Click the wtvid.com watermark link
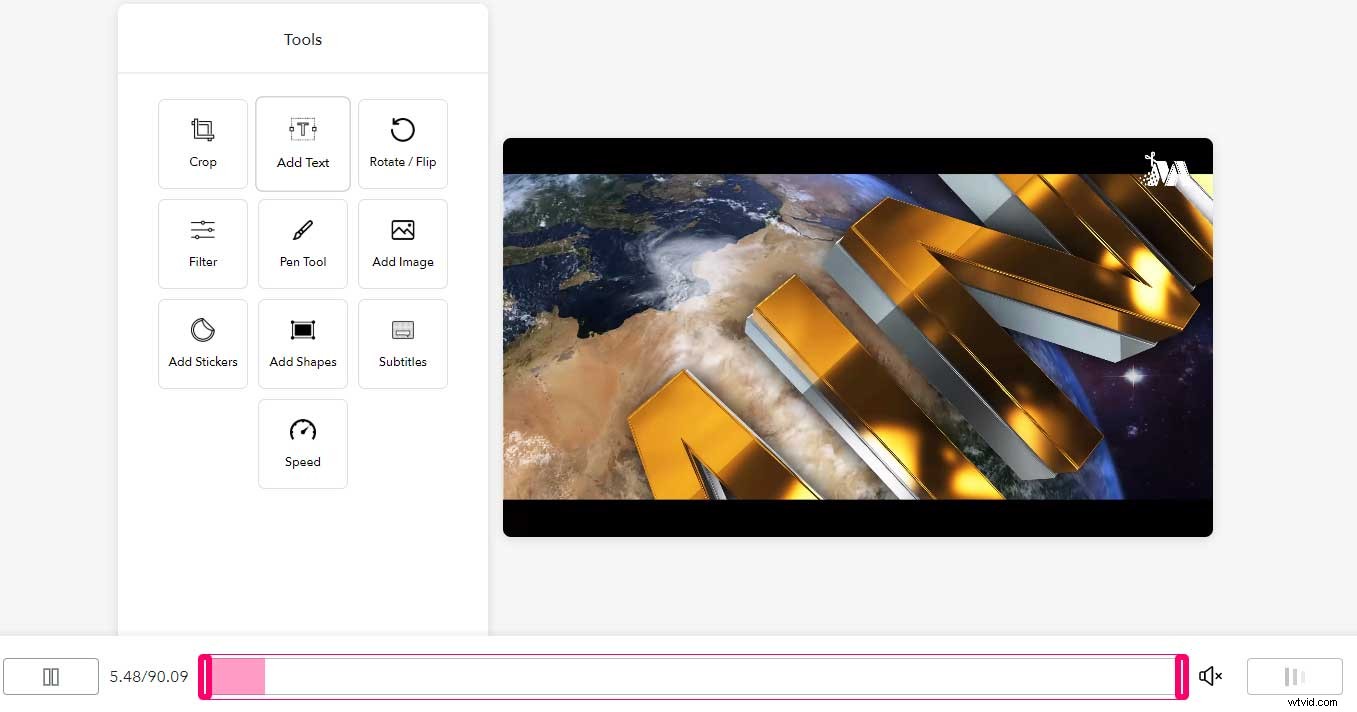Image resolution: width=1357 pixels, height=712 pixels. tap(1310, 701)
